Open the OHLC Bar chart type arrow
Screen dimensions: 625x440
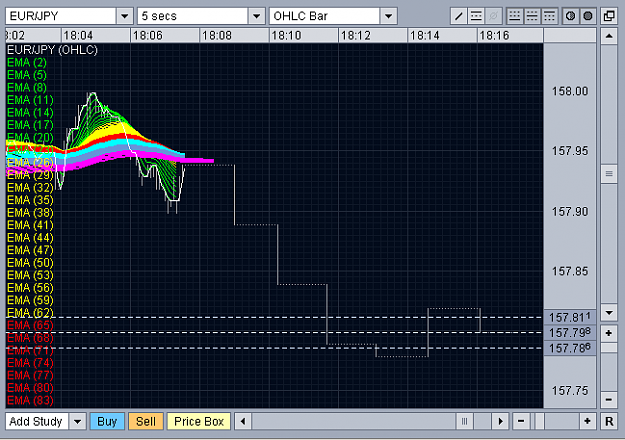[389, 16]
